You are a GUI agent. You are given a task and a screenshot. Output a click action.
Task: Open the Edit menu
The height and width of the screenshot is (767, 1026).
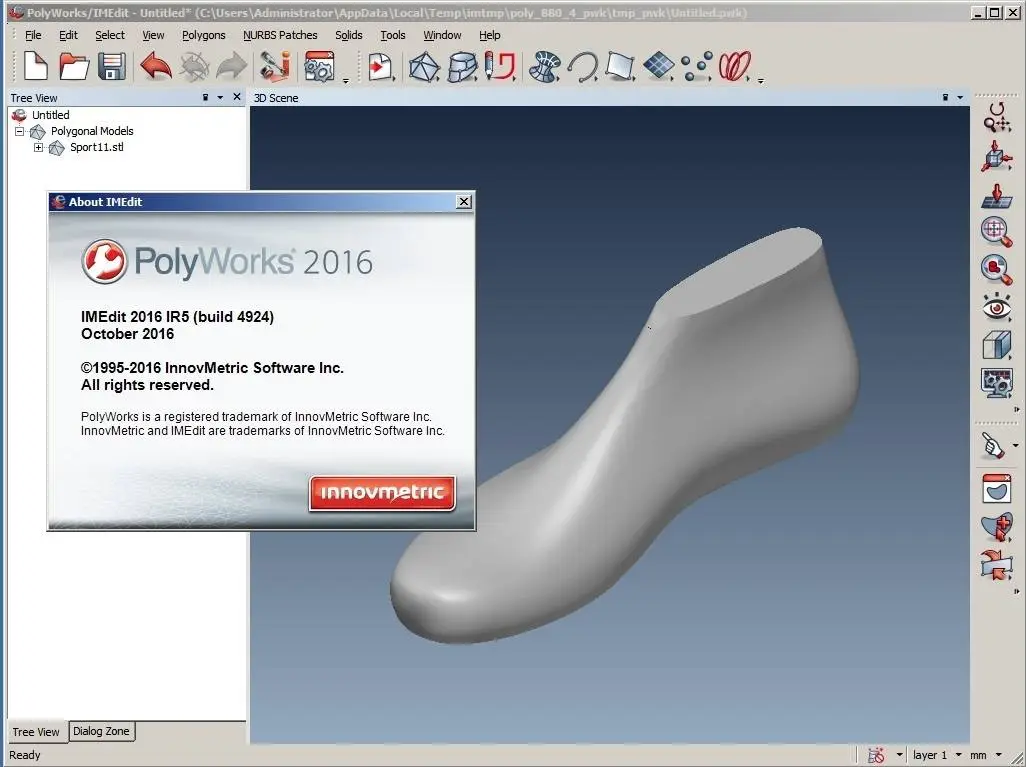(68, 35)
